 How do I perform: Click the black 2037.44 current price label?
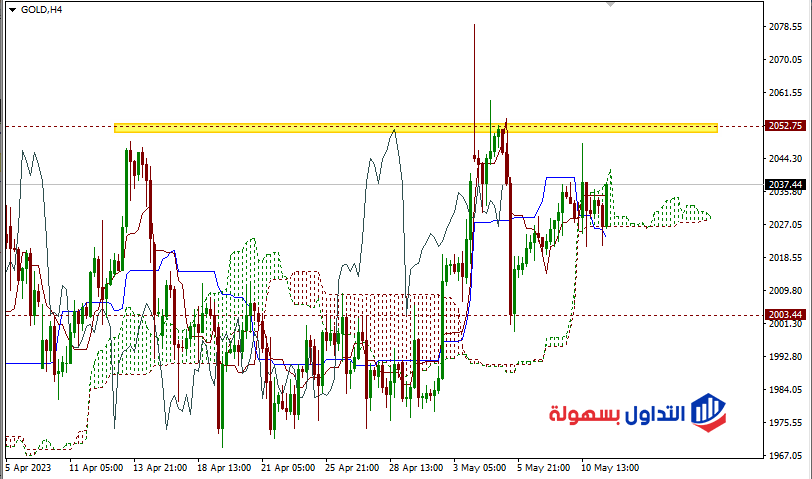[786, 184]
